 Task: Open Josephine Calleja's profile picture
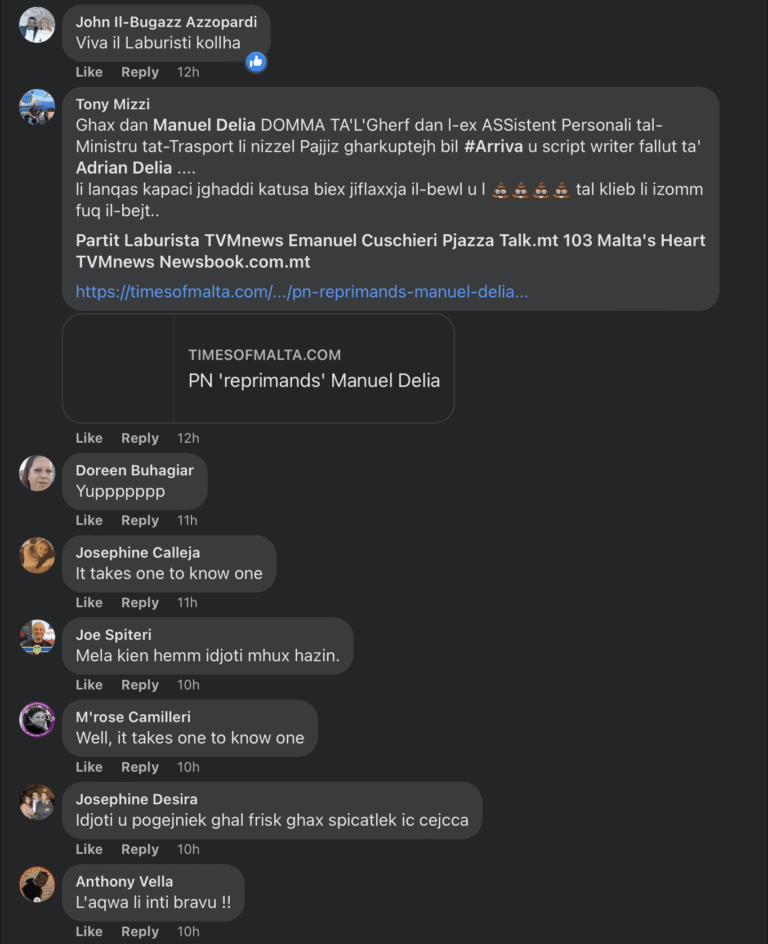coord(37,555)
